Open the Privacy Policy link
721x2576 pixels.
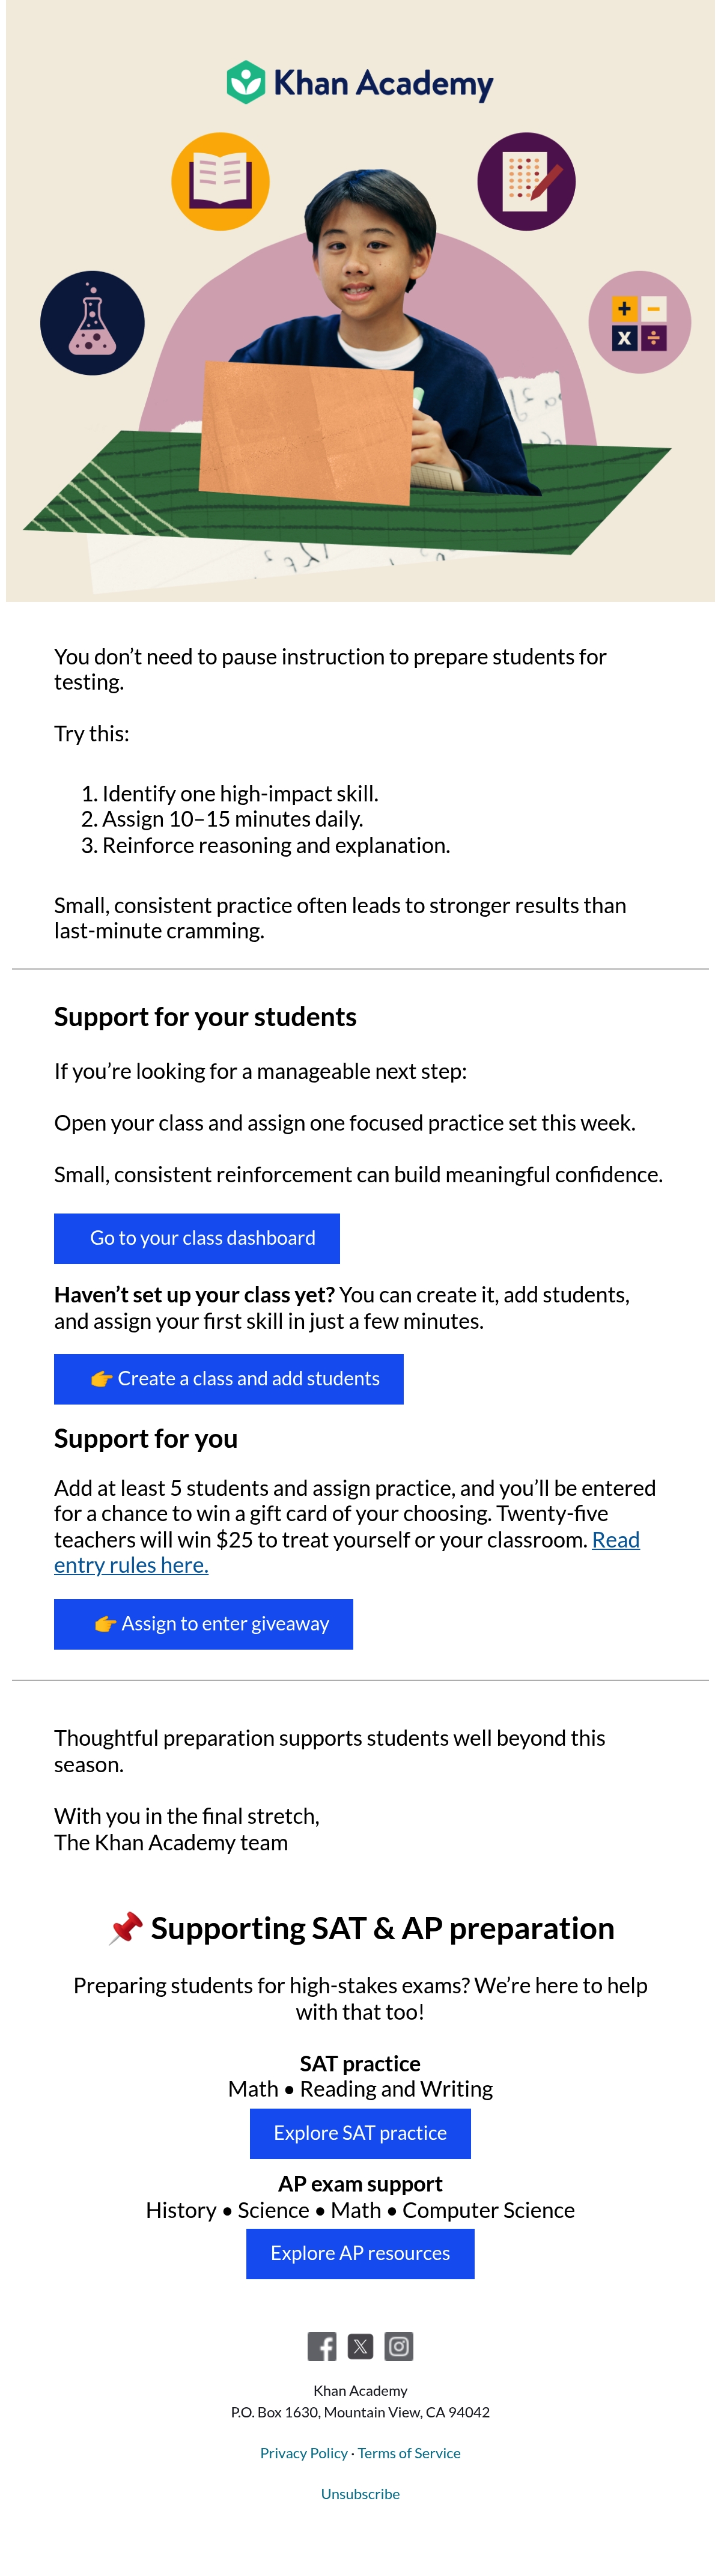[x=304, y=2452]
